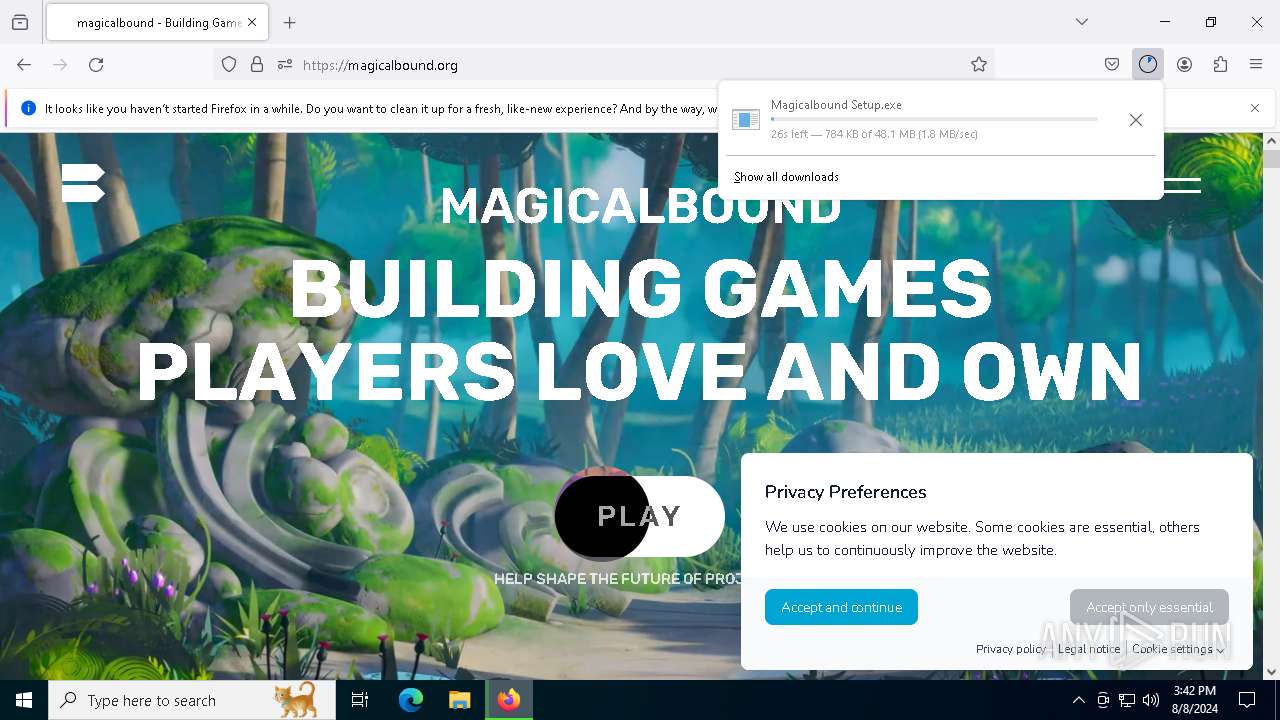Viewport: 1280px width, 720px height.
Task: Show hidden system tray icons
Action: coord(1078,700)
